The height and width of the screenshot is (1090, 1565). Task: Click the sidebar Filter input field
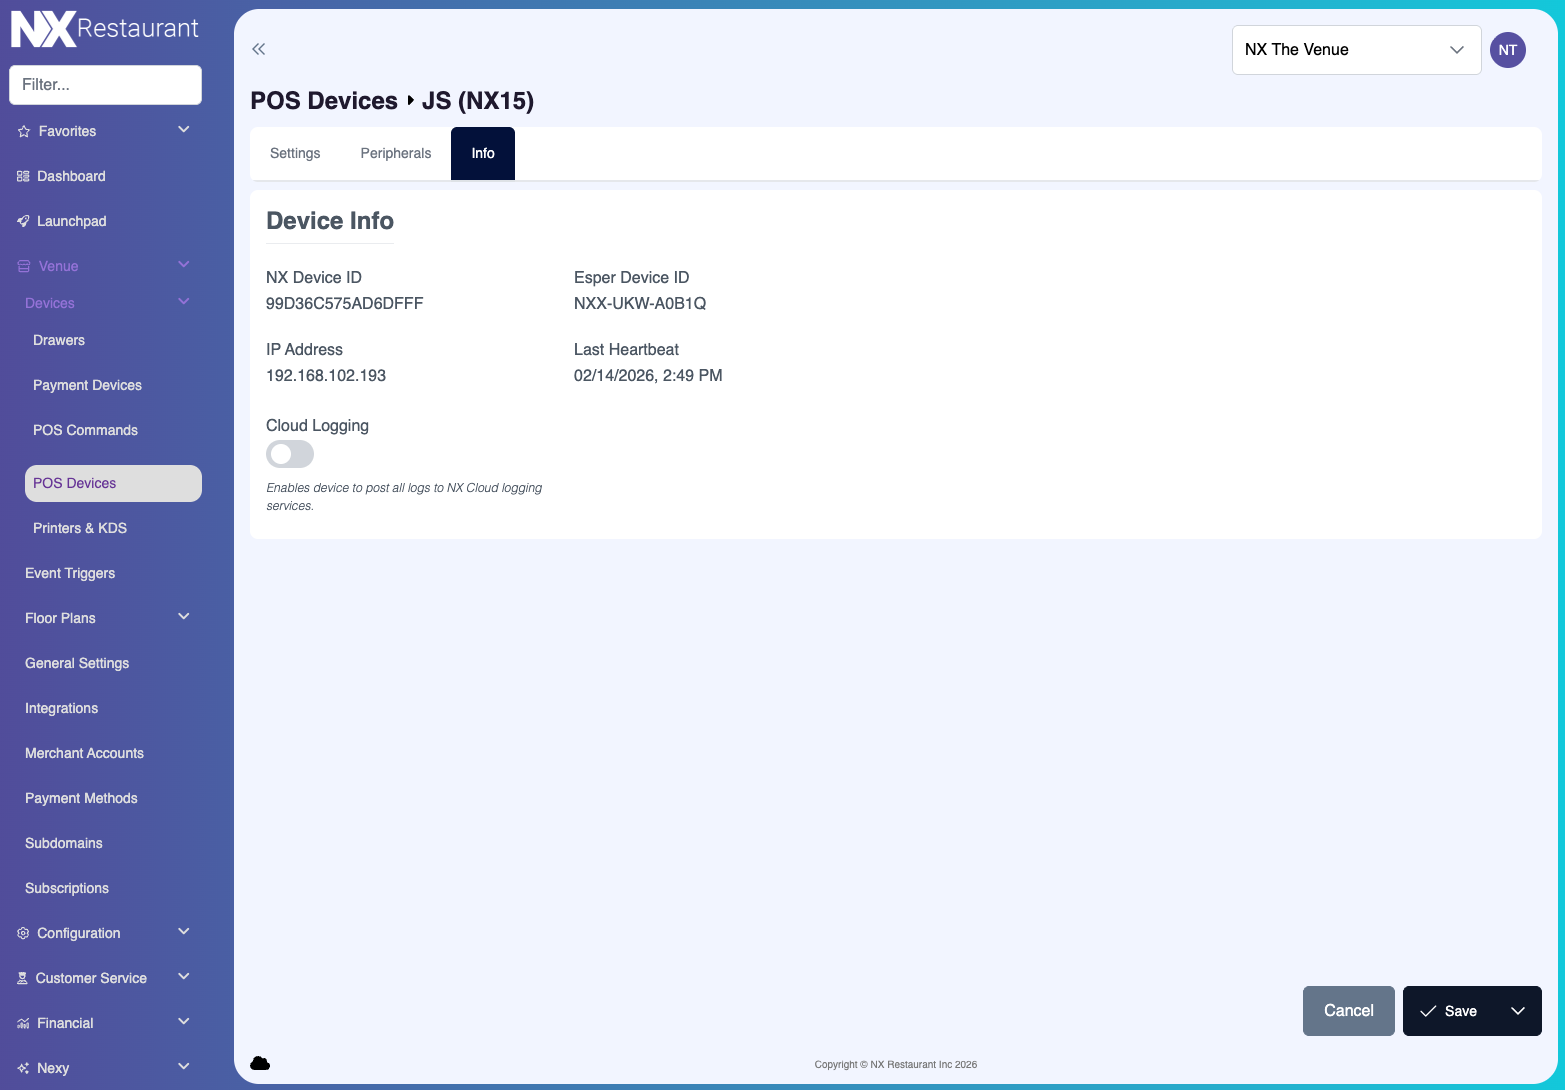click(x=105, y=85)
